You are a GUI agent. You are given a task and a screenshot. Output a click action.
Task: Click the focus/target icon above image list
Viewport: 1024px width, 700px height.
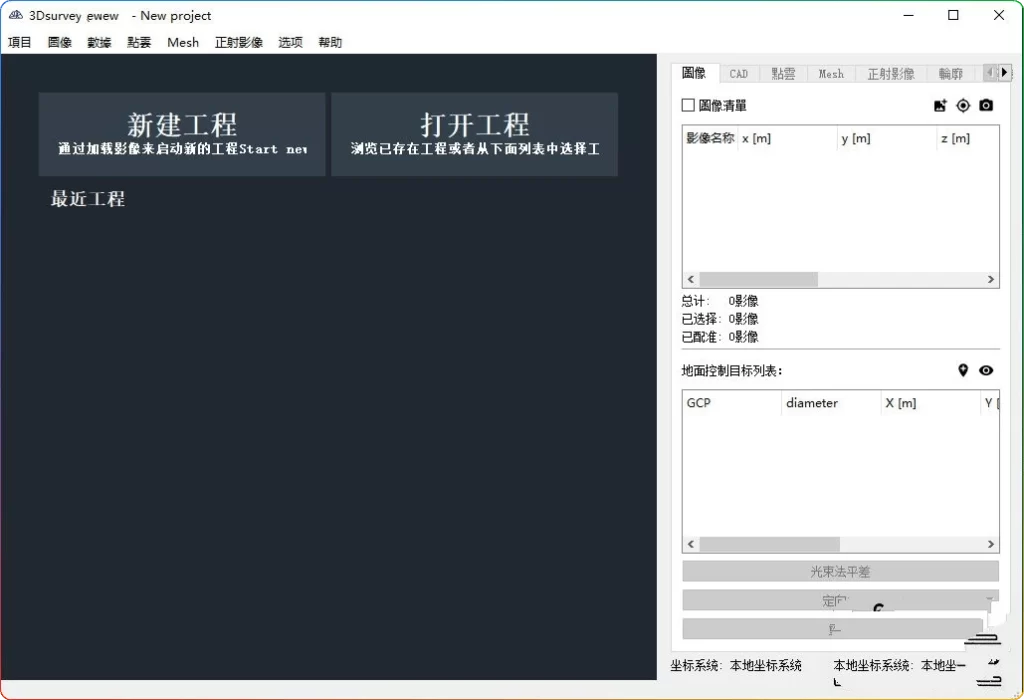pos(963,105)
